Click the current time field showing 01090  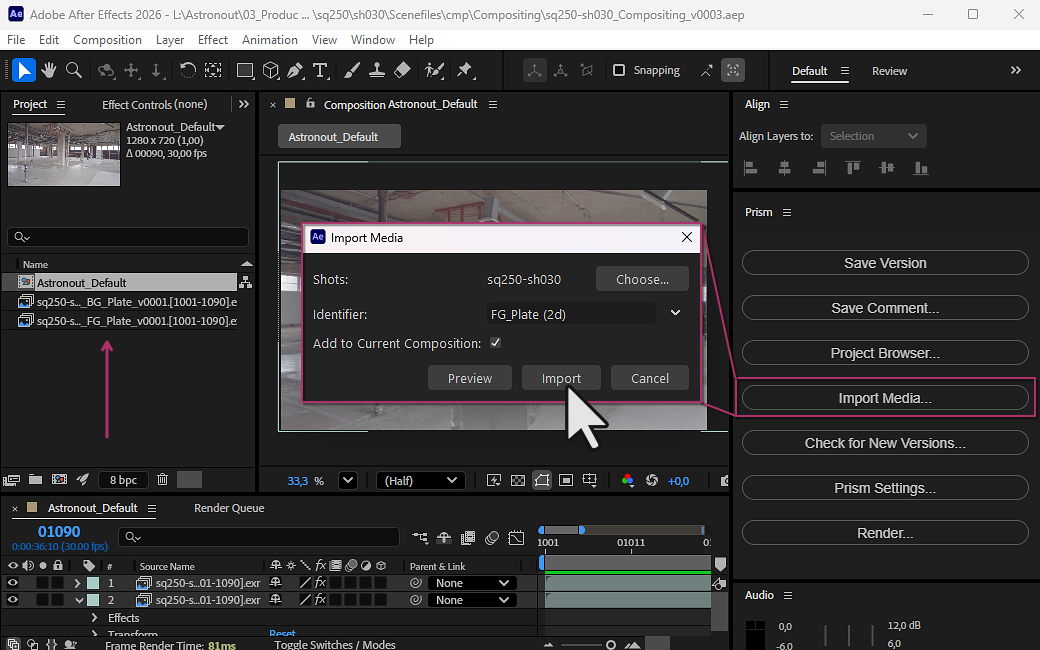pyautogui.click(x=60, y=533)
